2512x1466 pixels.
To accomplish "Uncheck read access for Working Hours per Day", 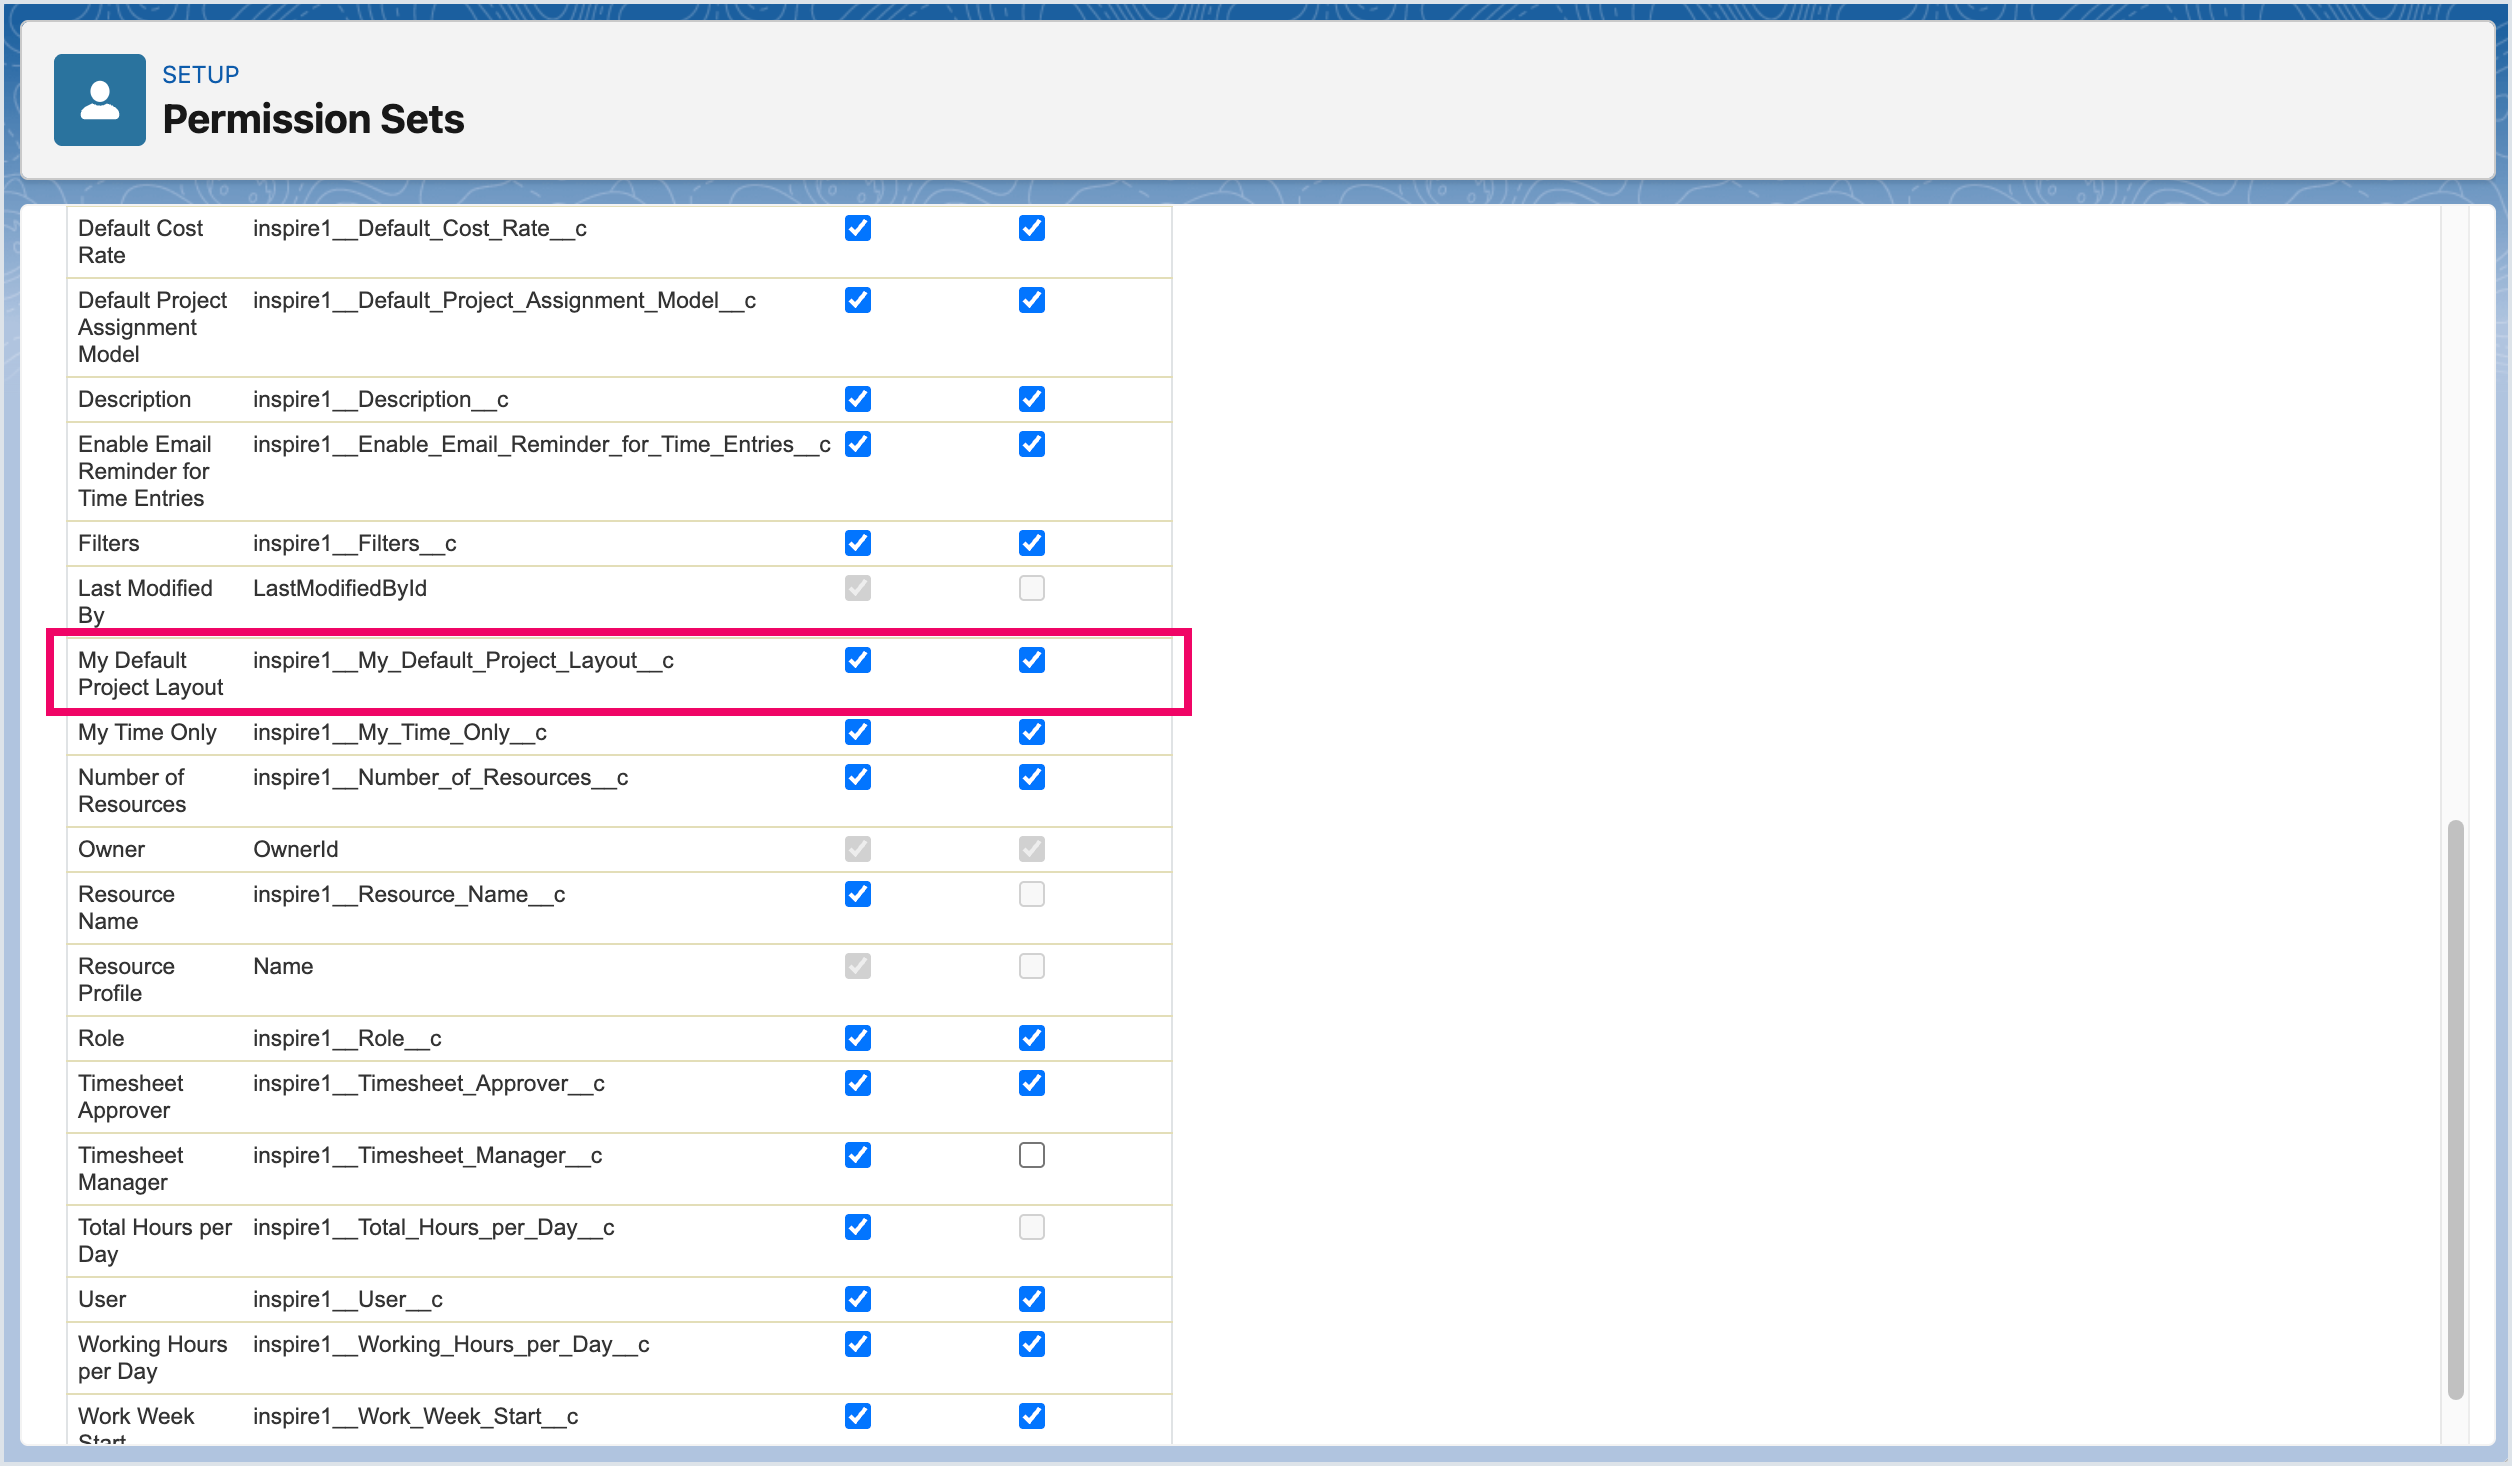I will point(857,1345).
